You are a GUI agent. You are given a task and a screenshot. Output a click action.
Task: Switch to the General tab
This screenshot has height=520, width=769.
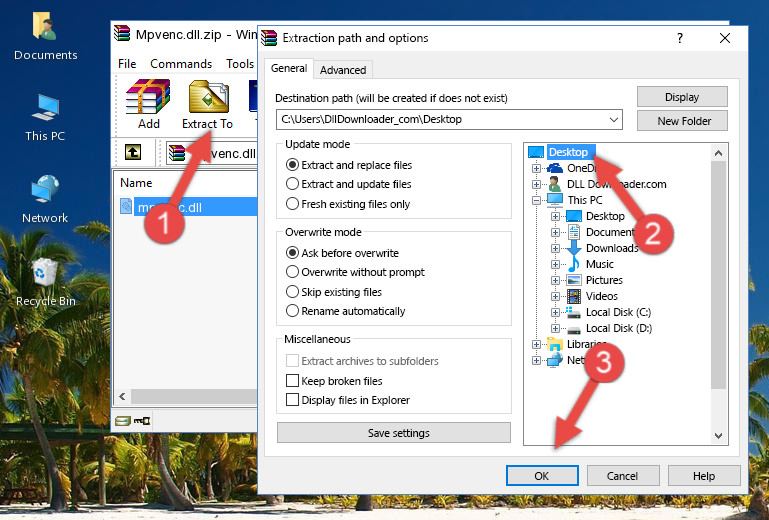[x=289, y=68]
